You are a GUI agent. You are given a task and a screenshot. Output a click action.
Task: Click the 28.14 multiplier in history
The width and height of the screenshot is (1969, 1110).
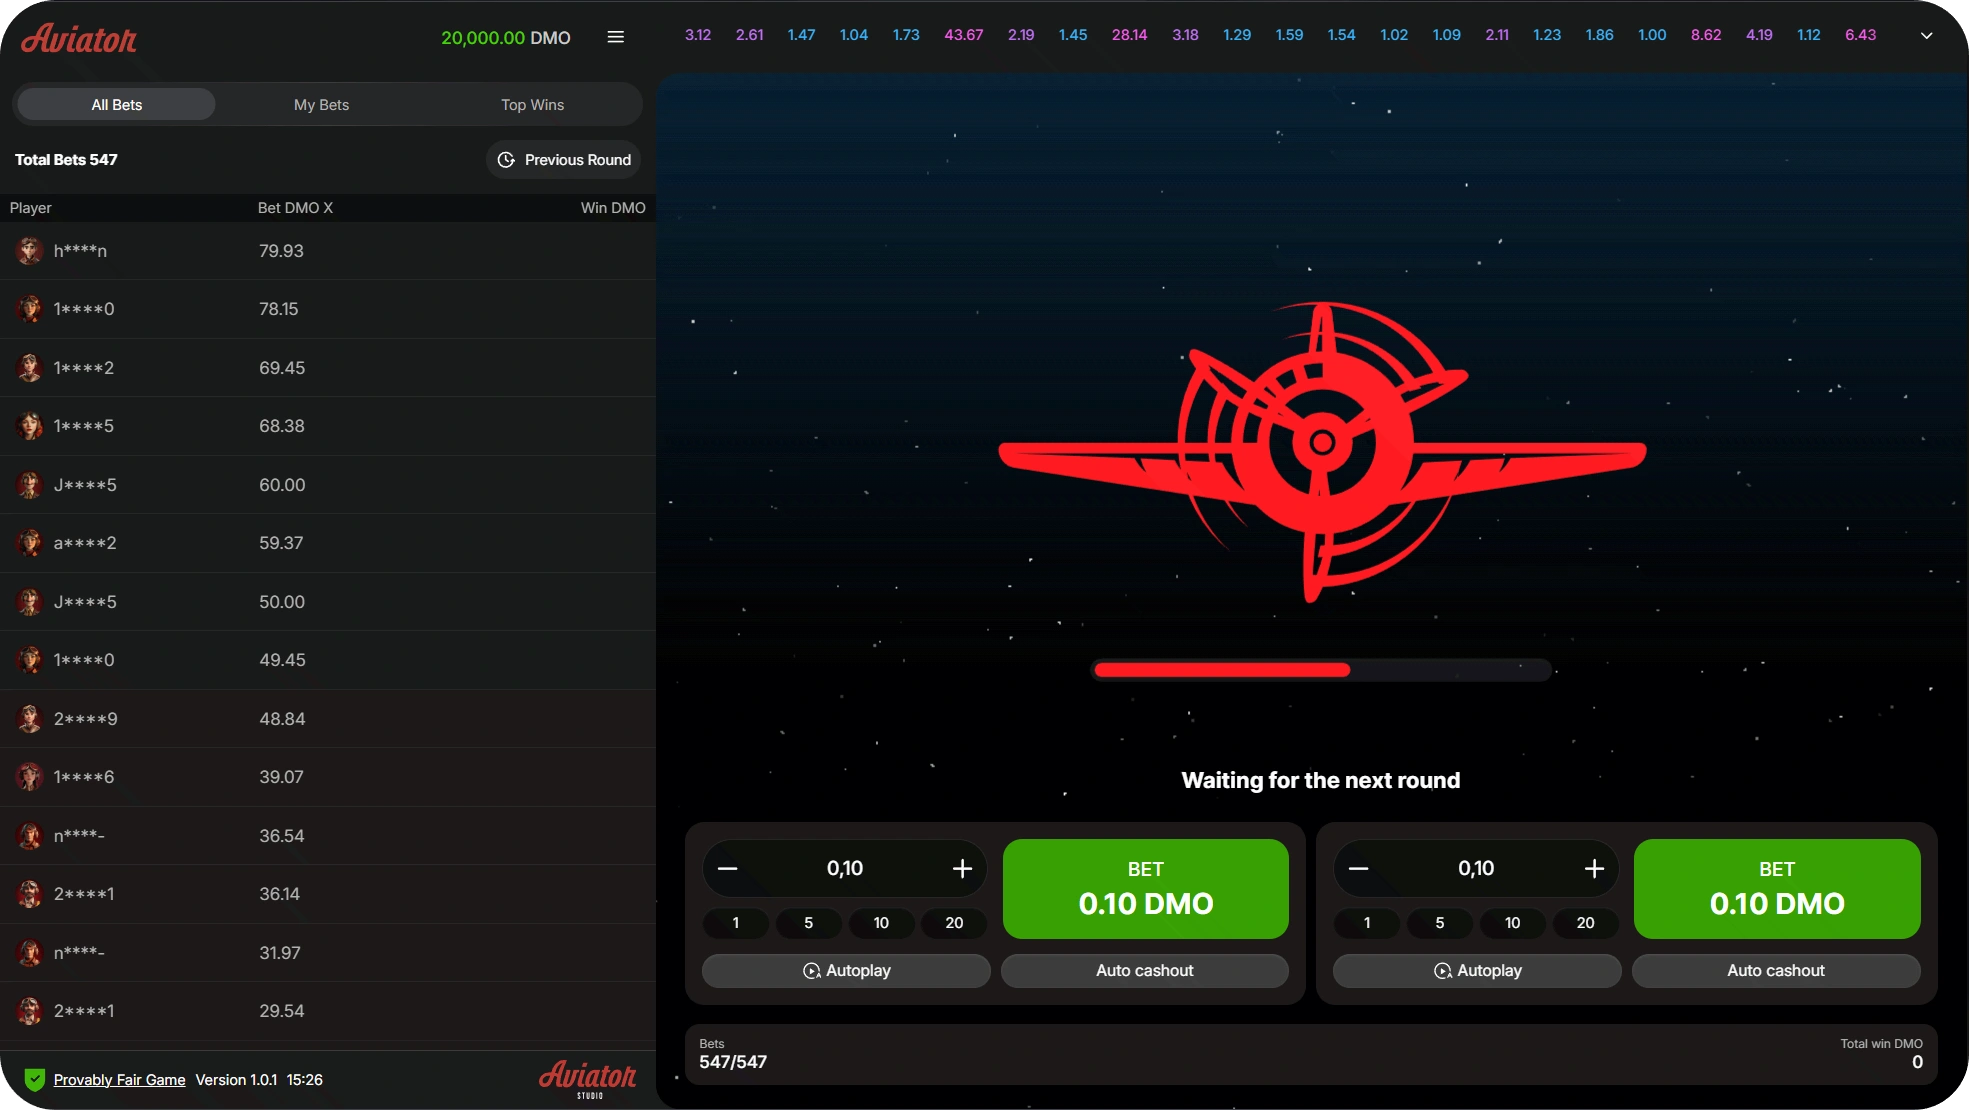[x=1129, y=35]
